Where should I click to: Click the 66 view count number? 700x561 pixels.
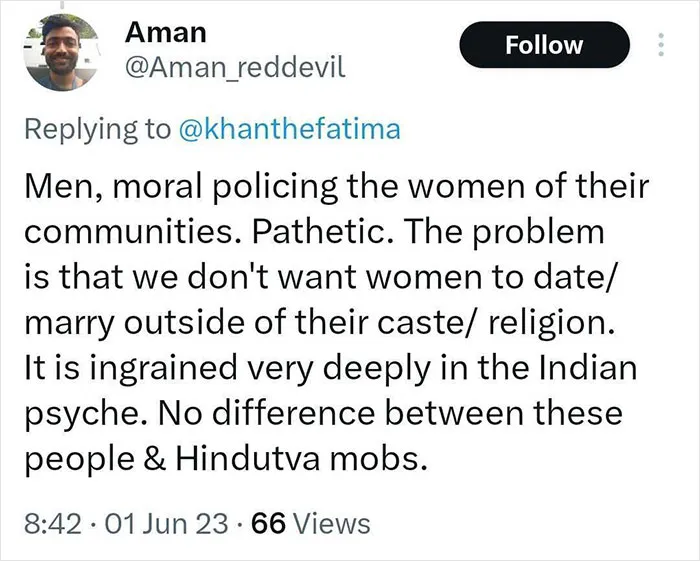(x=268, y=524)
